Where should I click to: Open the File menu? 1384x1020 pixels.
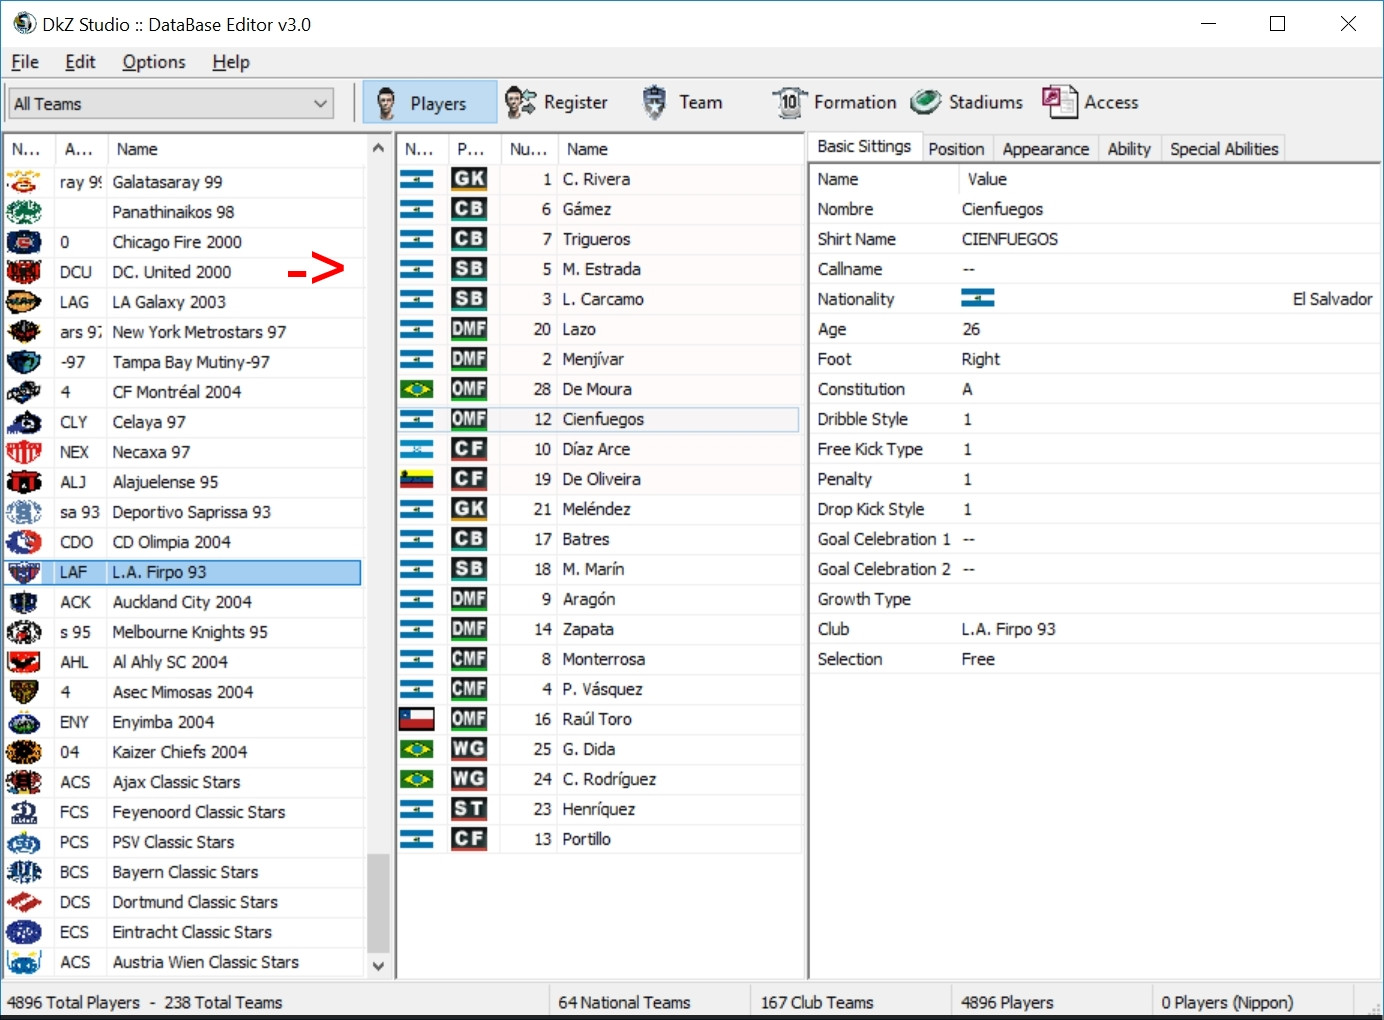pos(25,62)
